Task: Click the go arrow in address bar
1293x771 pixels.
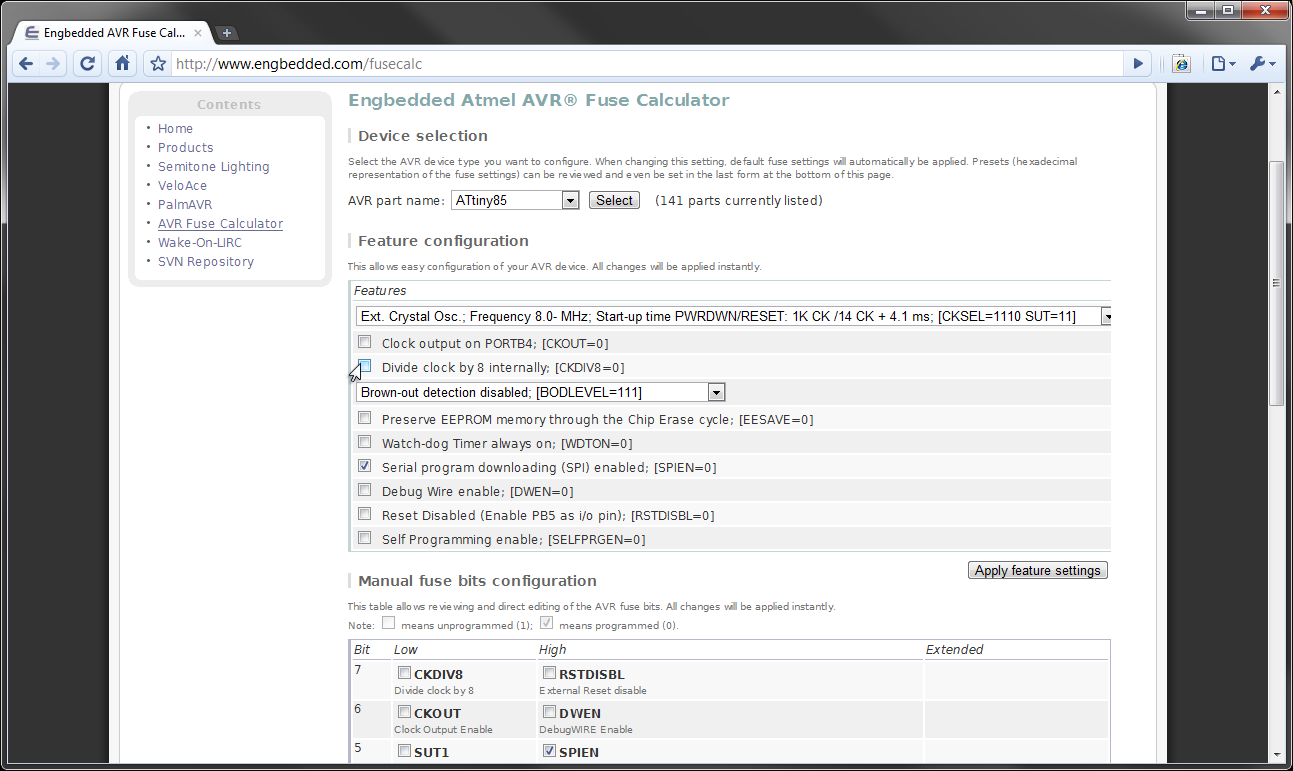Action: click(x=1138, y=64)
